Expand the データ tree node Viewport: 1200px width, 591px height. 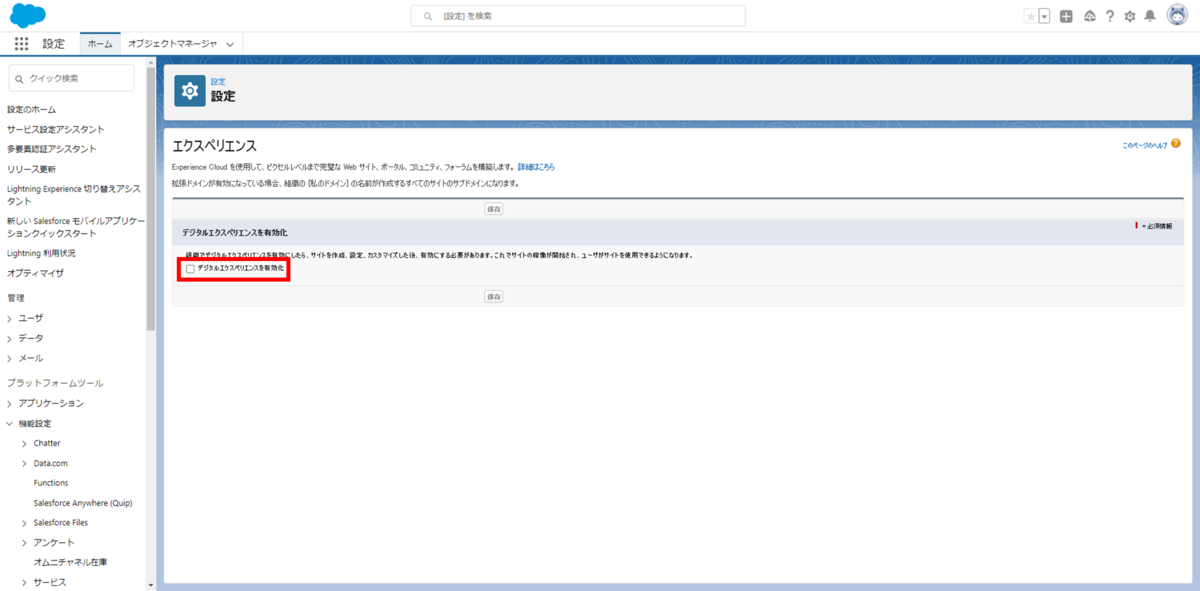click(x=10, y=338)
